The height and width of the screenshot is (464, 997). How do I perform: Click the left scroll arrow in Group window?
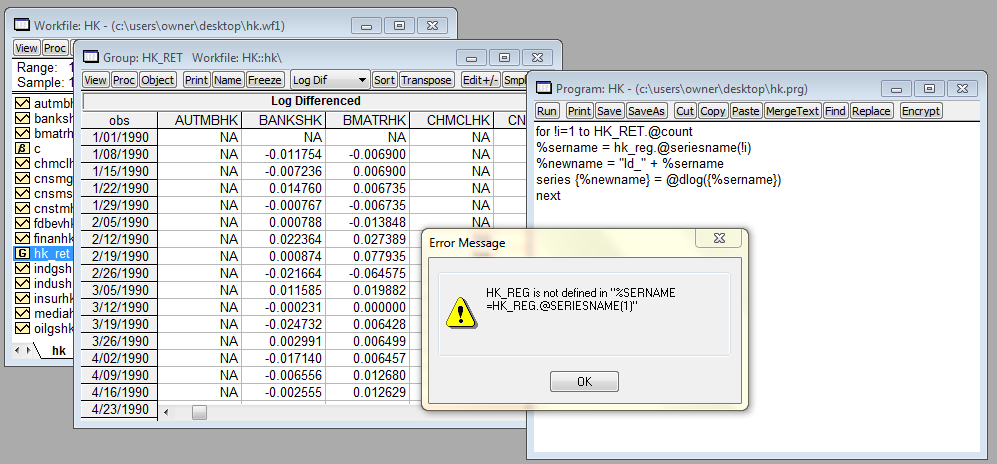tap(166, 413)
